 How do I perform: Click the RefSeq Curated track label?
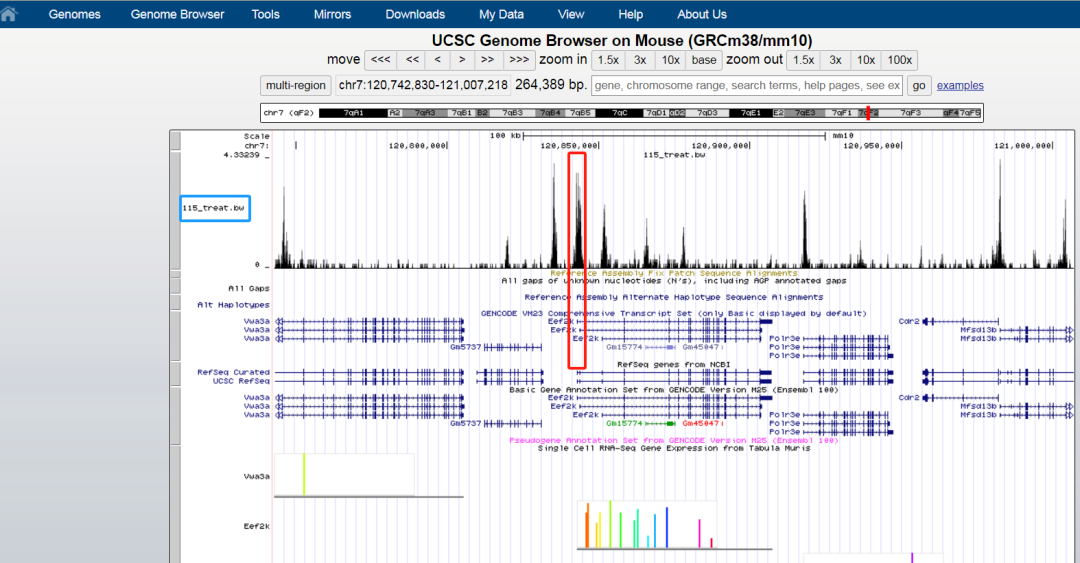coord(233,372)
